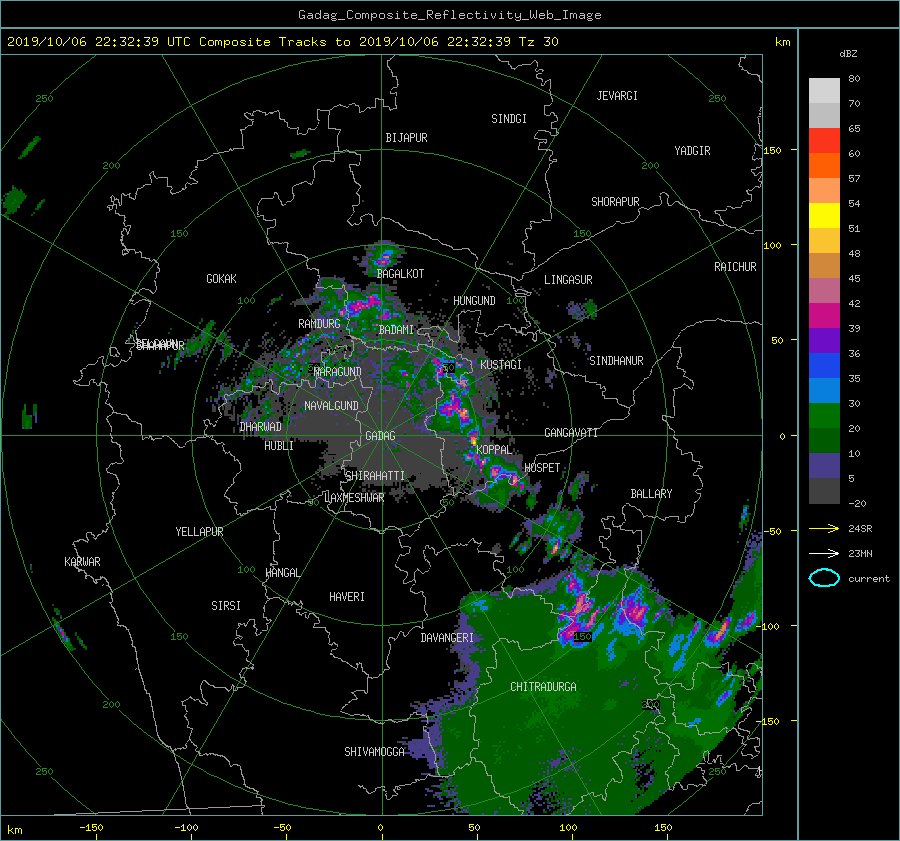Click the SHORAPUR city label
Screen dimensions: 900x841
click(x=615, y=201)
